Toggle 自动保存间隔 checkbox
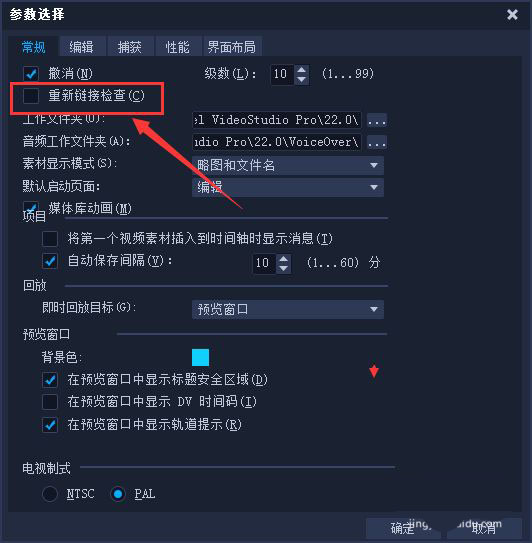This screenshot has height=543, width=532. point(50,261)
